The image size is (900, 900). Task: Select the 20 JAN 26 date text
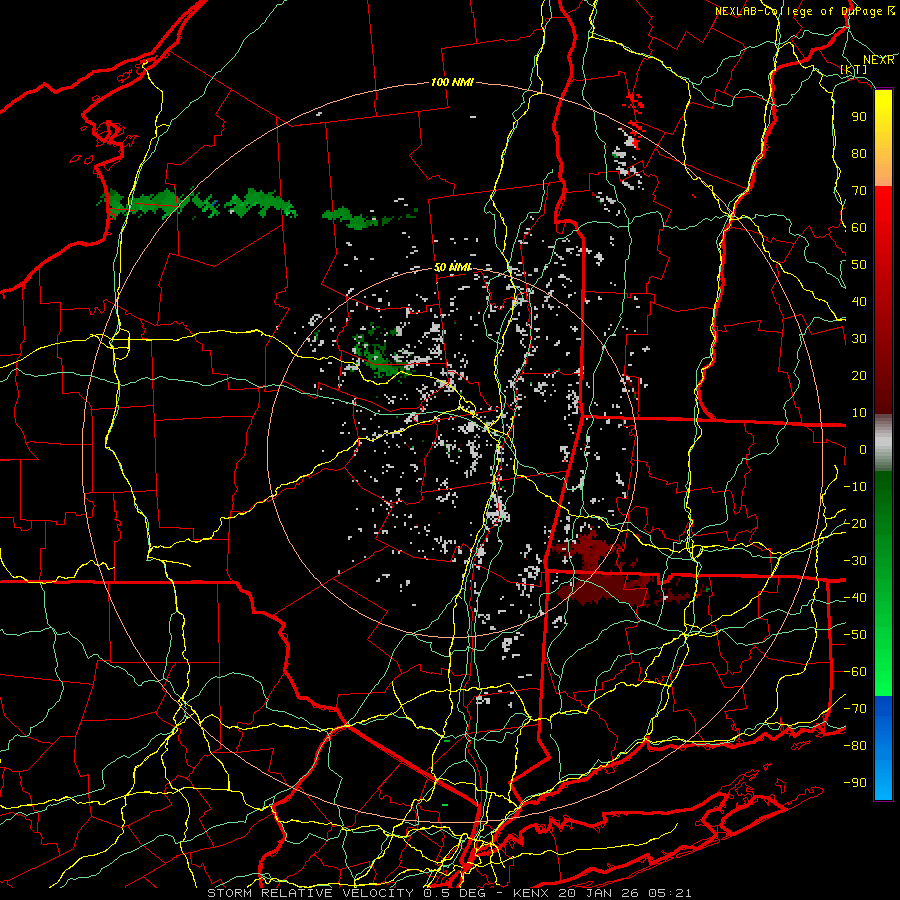[599, 893]
